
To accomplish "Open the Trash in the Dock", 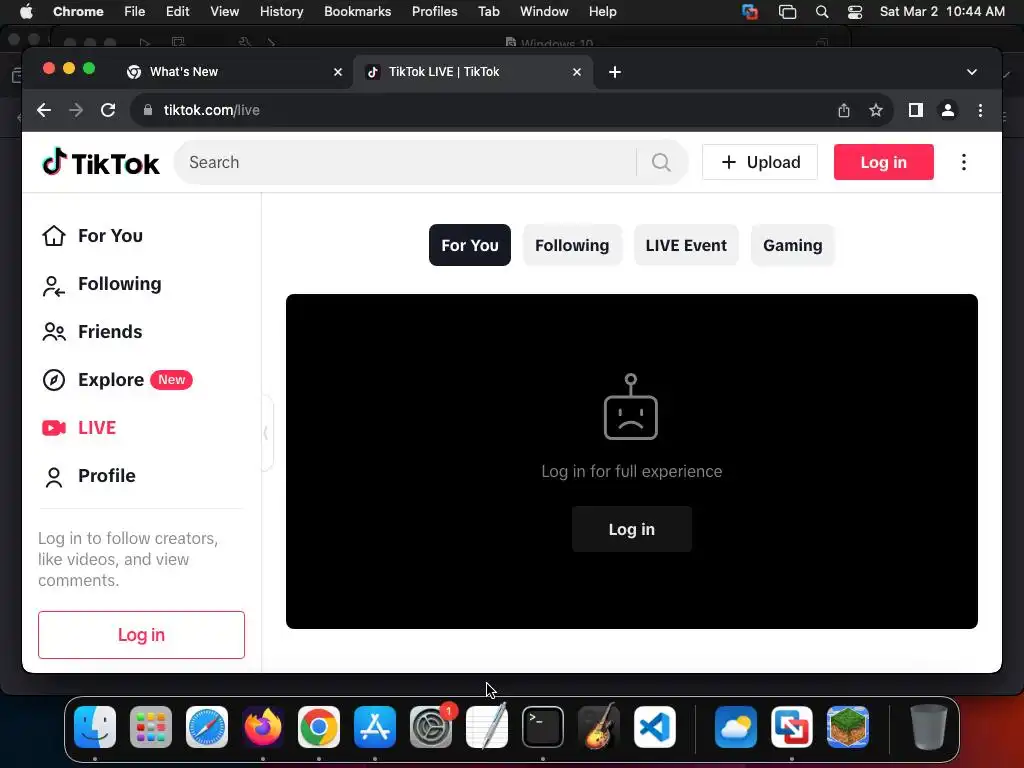I will pyautogui.click(x=928, y=727).
